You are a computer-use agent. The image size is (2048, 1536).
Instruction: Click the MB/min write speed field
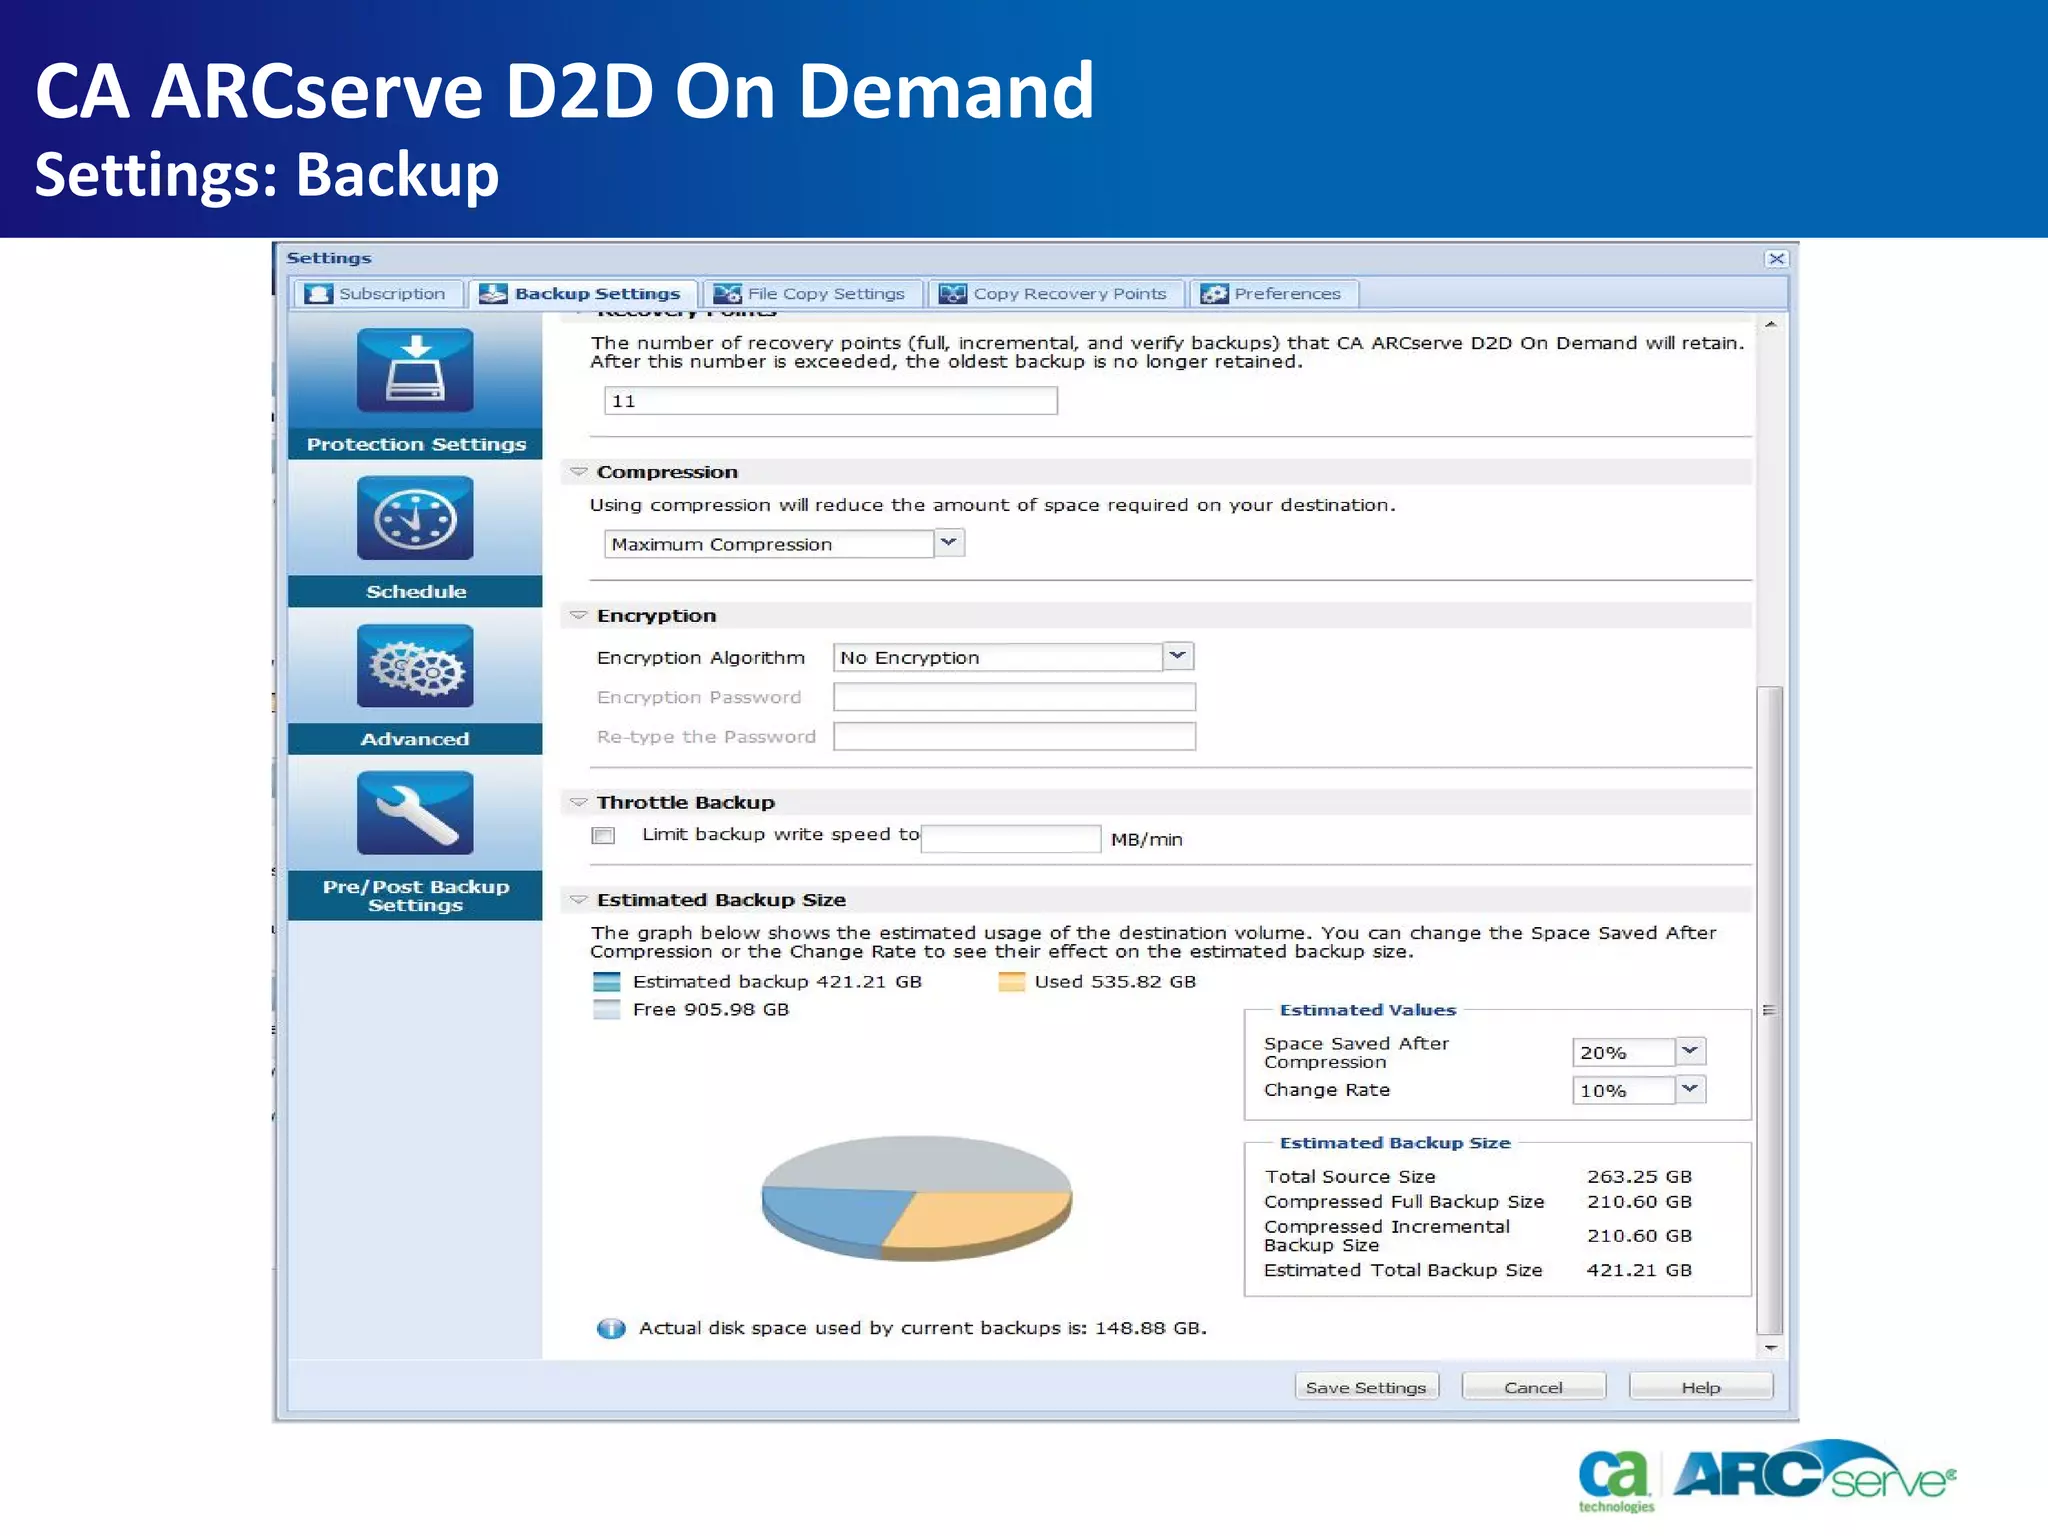coord(1011,839)
